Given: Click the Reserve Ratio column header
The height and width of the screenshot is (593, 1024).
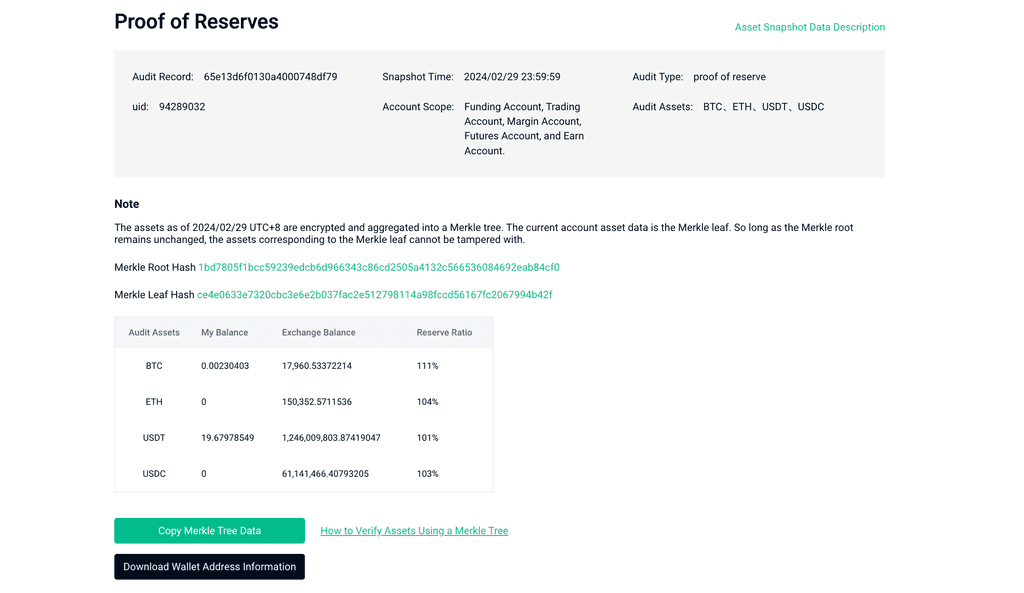Looking at the screenshot, I should tap(444, 332).
